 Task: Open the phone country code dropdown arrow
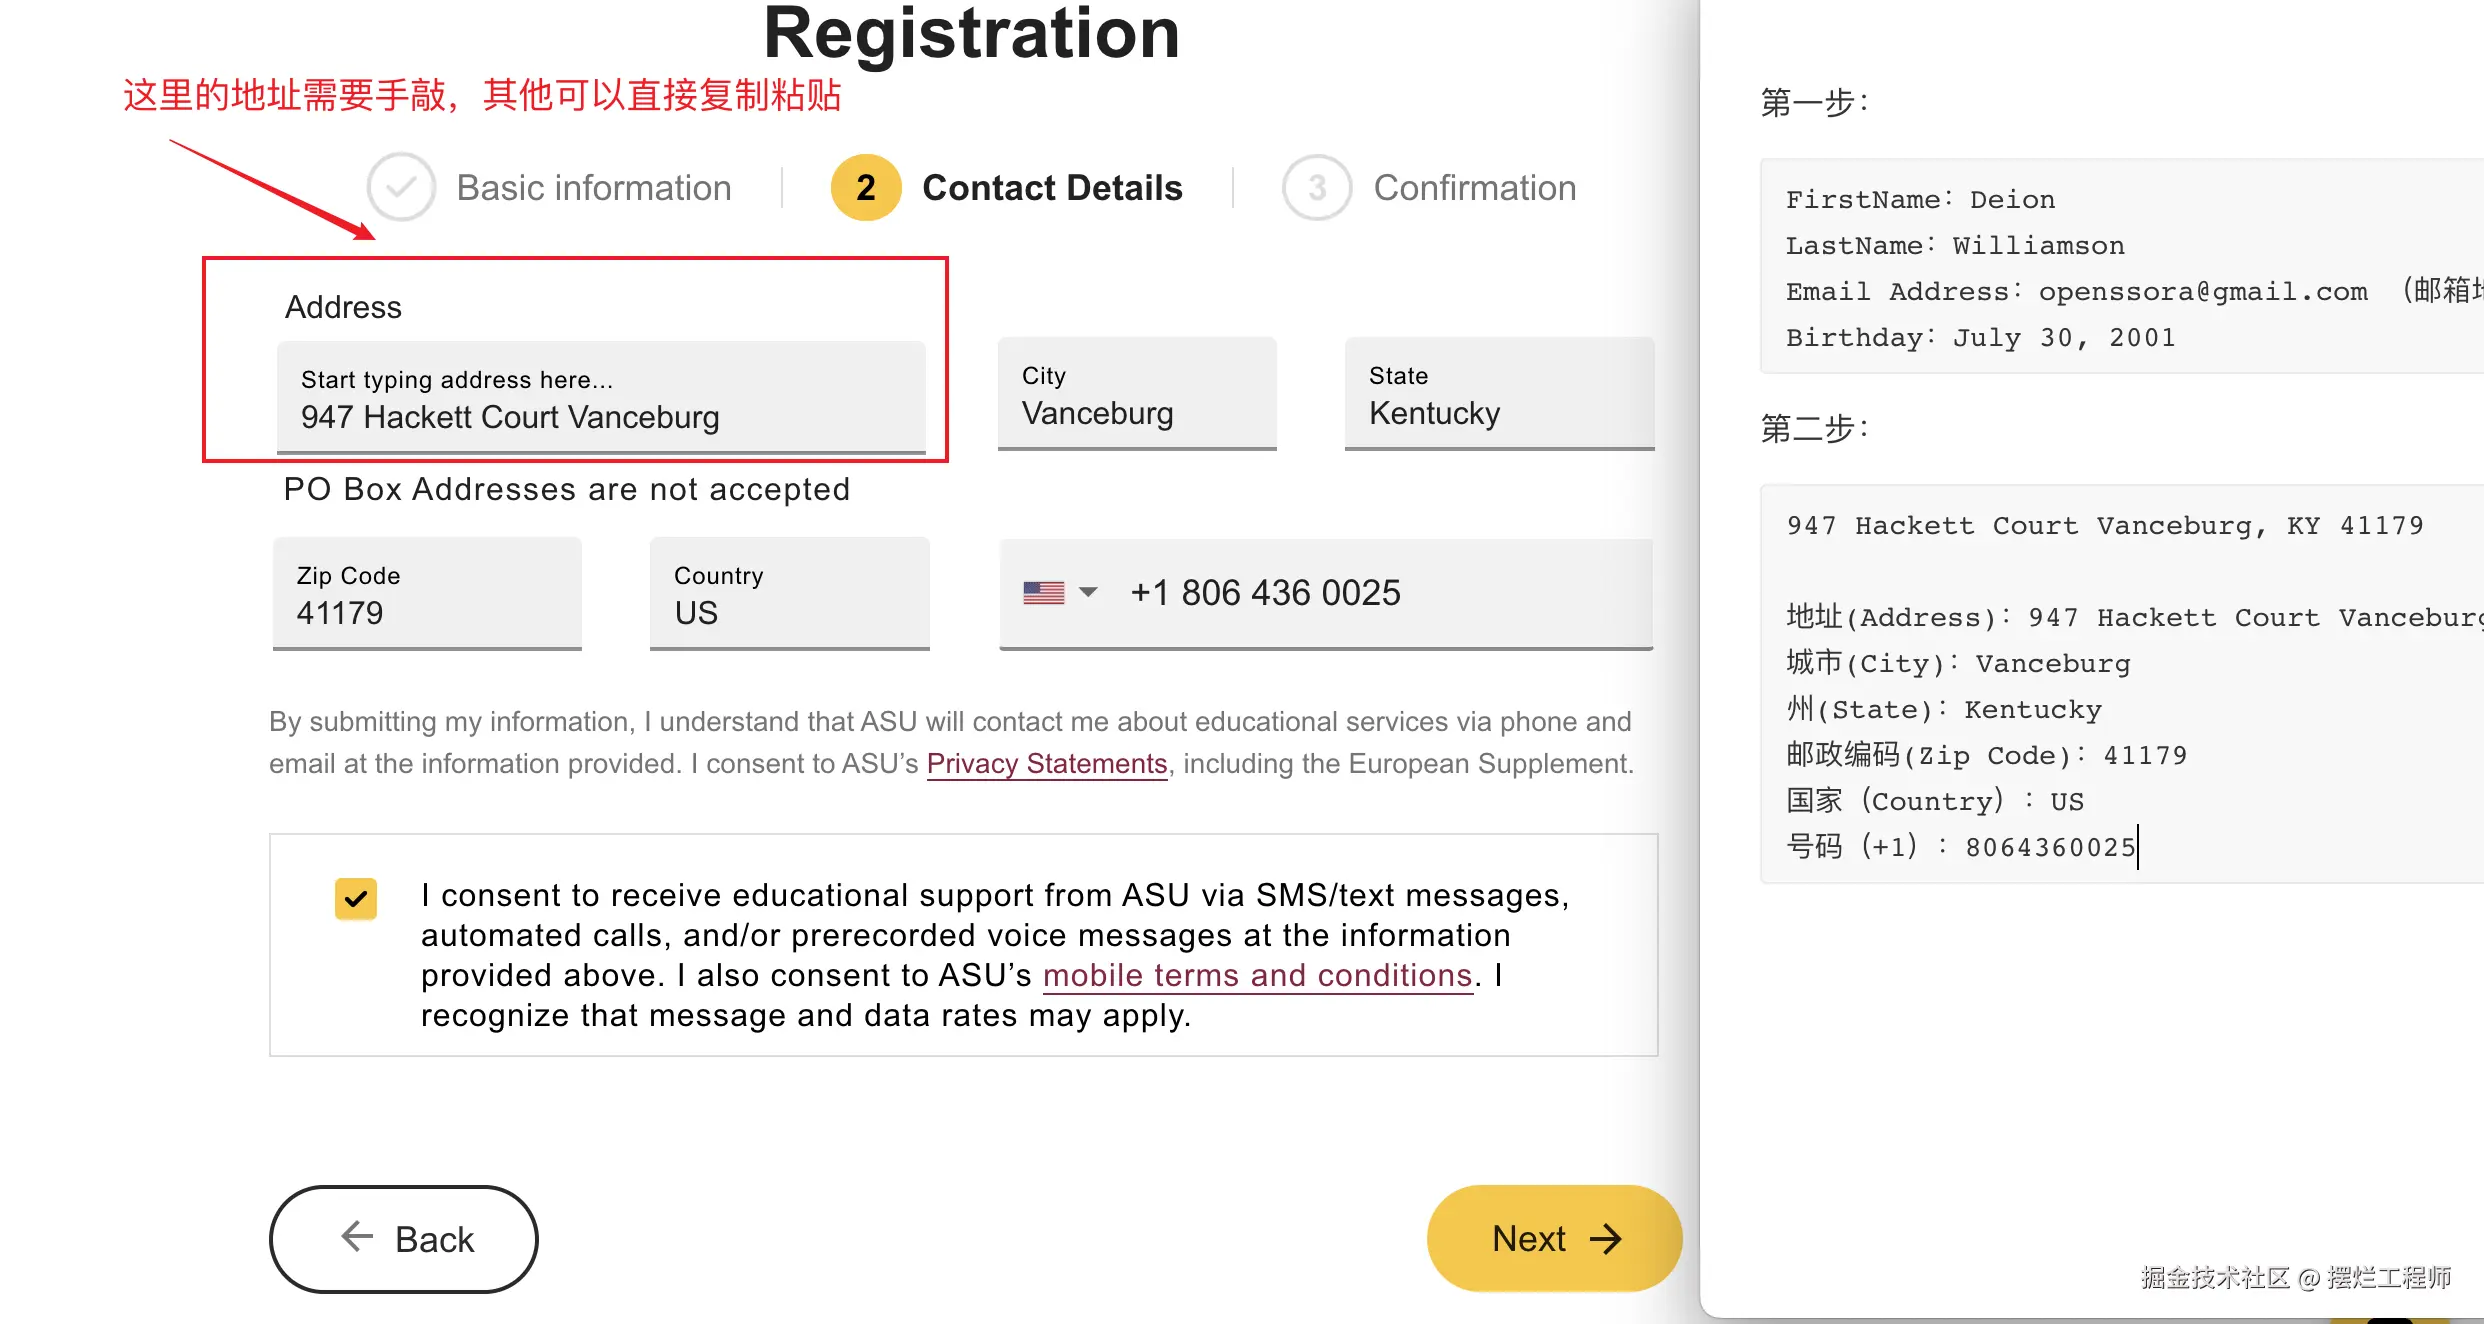click(1089, 592)
